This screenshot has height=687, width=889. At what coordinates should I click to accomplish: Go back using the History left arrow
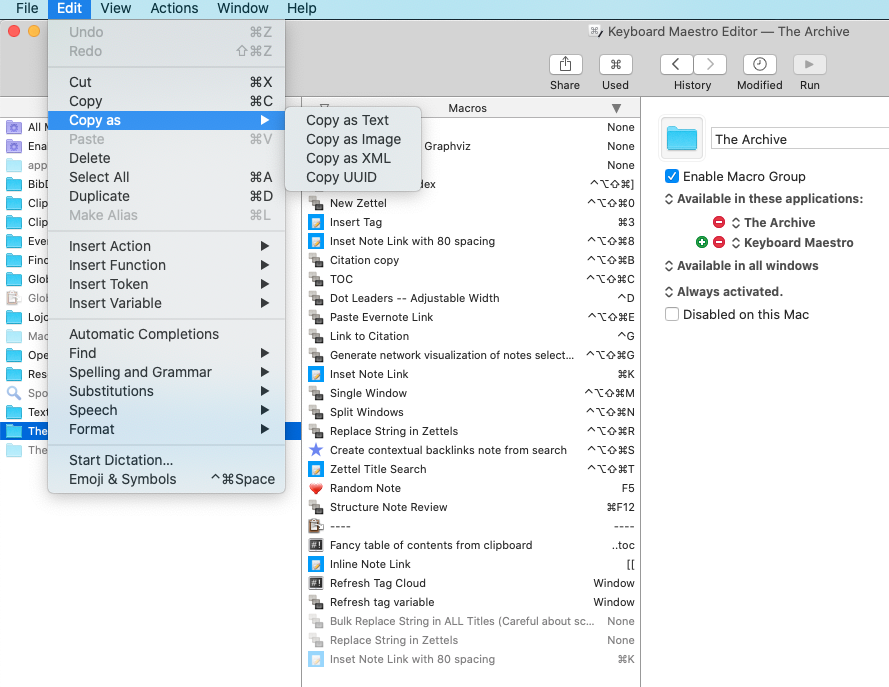coord(676,65)
